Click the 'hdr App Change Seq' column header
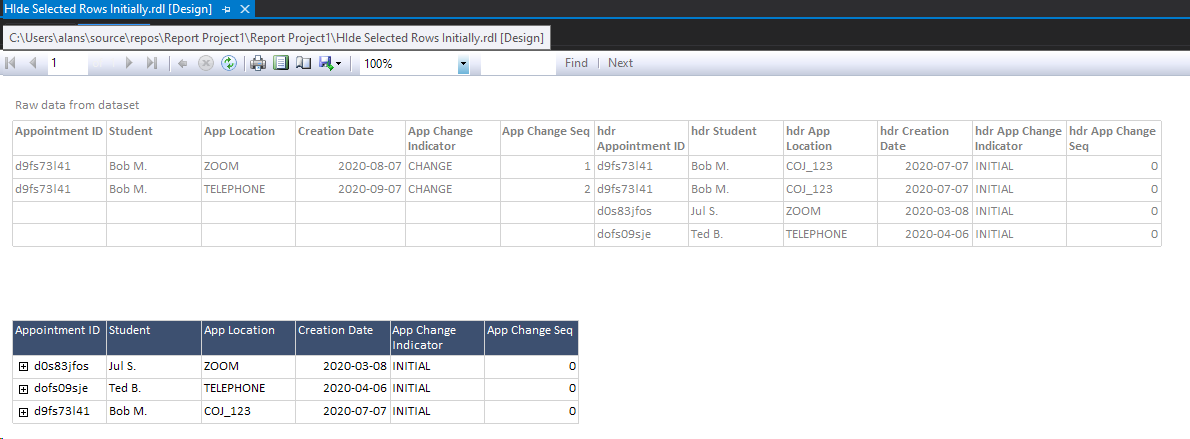The image size is (1190, 439). point(1113,138)
